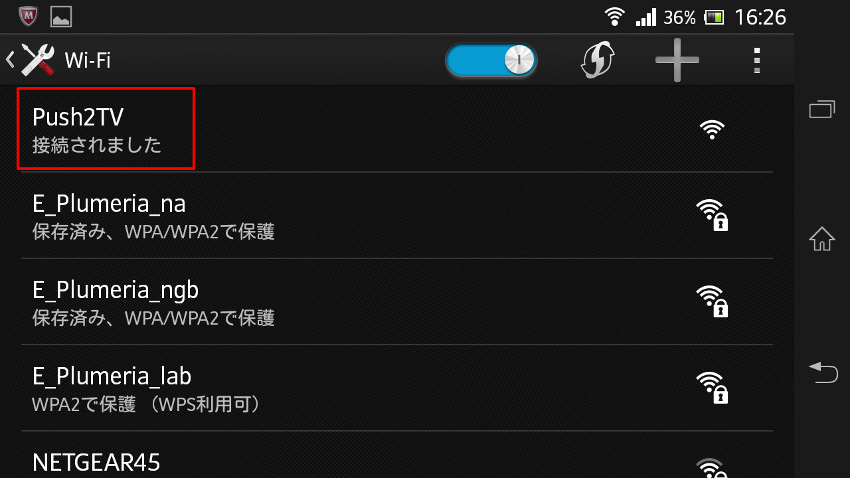Screen dimensions: 850x478
Task: Choose the E_Plumeria_ngb network
Action: (x=397, y=302)
